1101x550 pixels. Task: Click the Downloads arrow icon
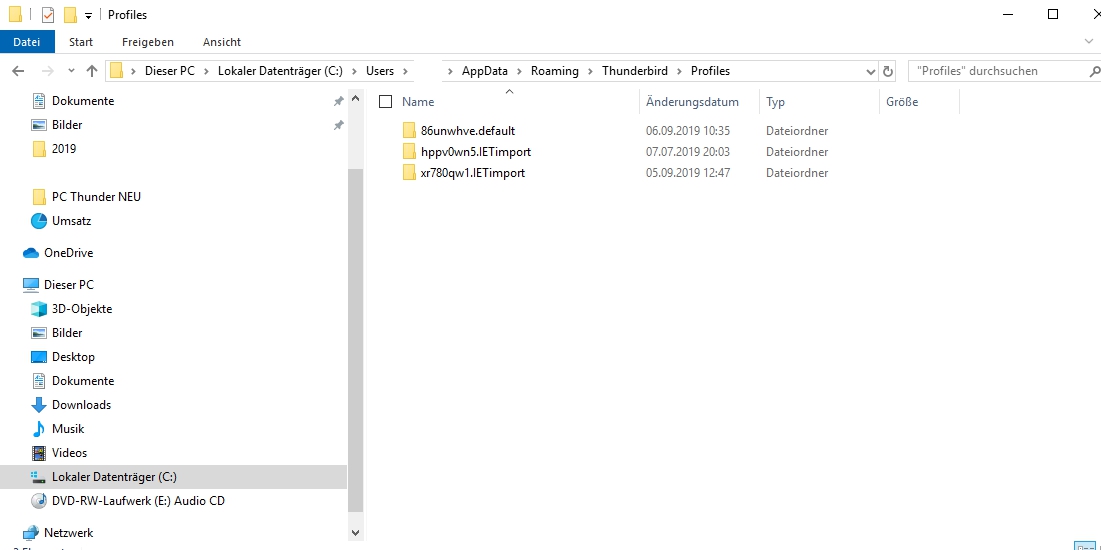pos(39,405)
